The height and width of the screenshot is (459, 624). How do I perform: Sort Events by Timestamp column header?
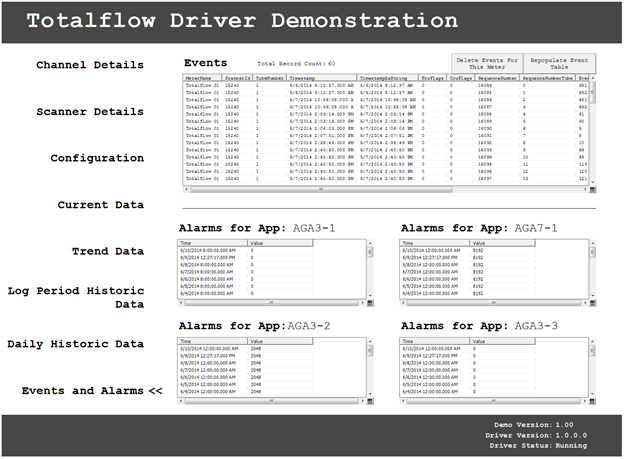click(322, 78)
